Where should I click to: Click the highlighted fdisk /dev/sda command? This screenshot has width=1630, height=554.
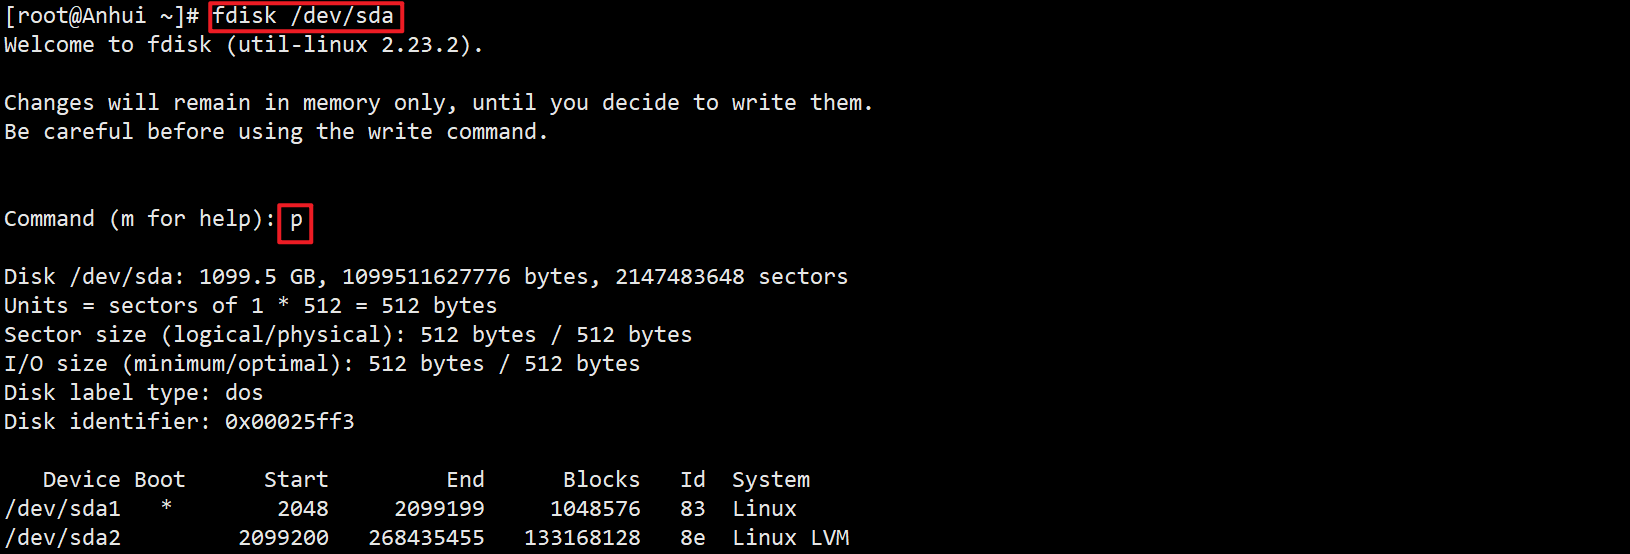(305, 16)
